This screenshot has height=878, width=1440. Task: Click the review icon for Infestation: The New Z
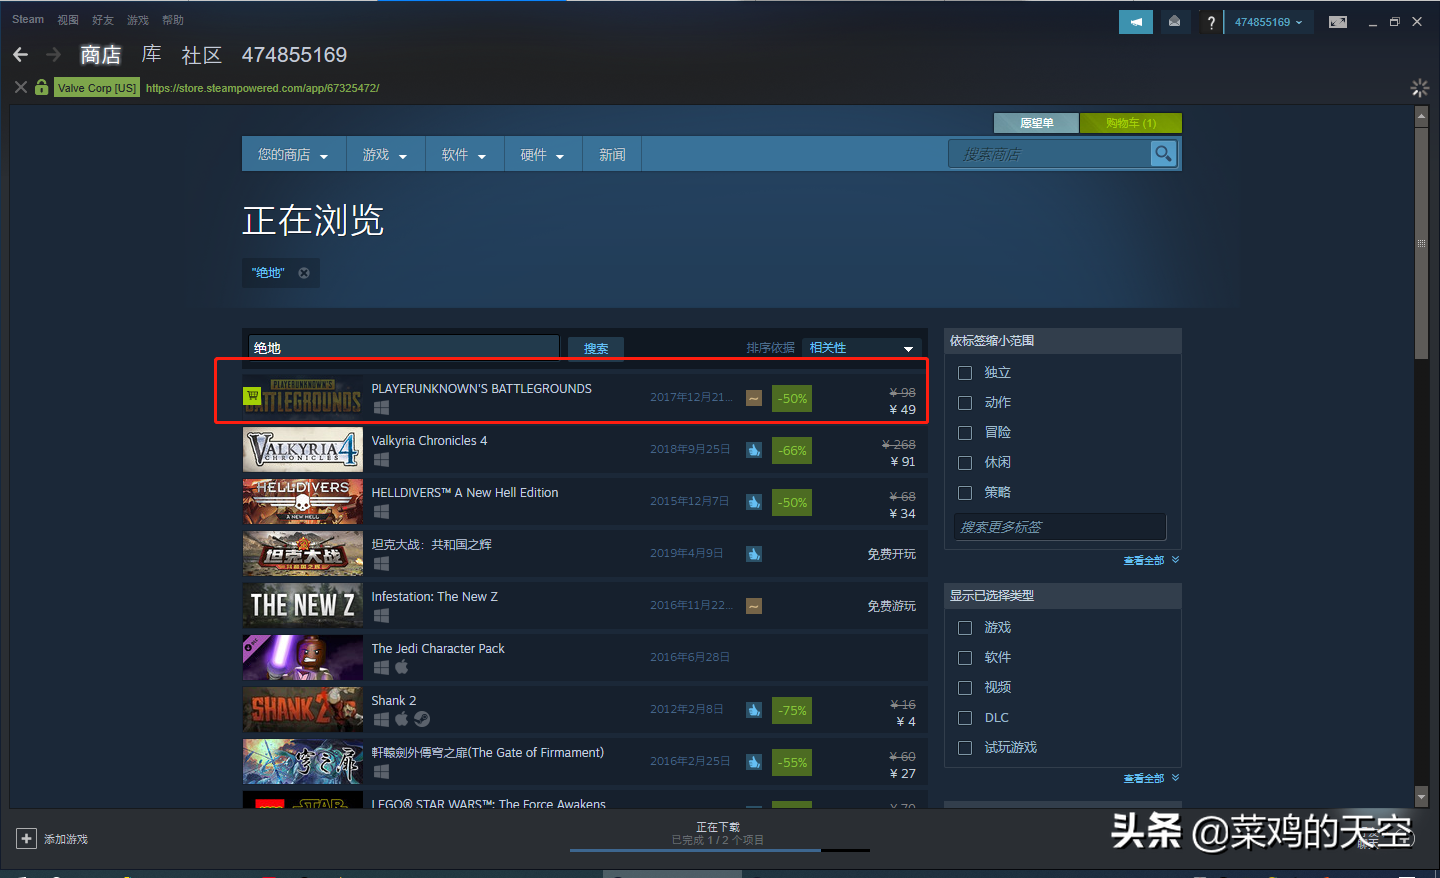point(754,606)
